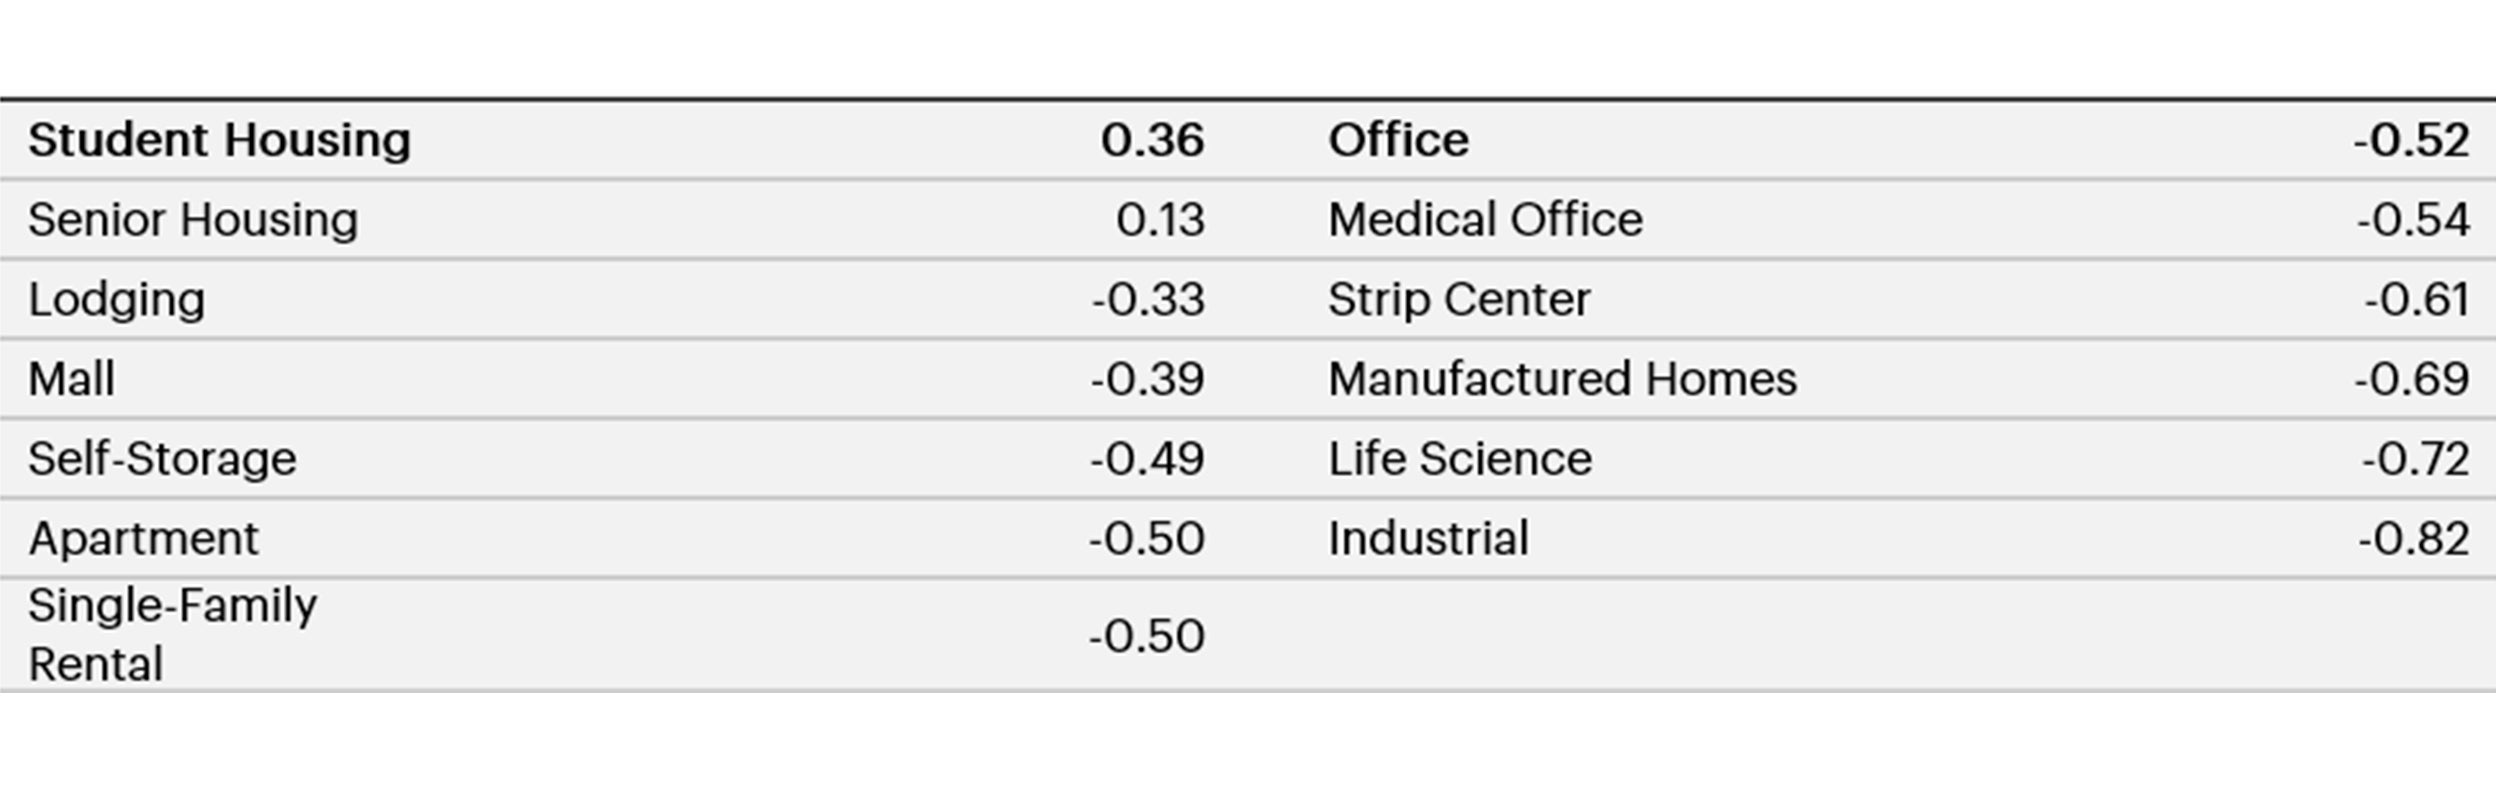Click the Self-Storage label
The width and height of the screenshot is (2496, 785).
point(162,459)
